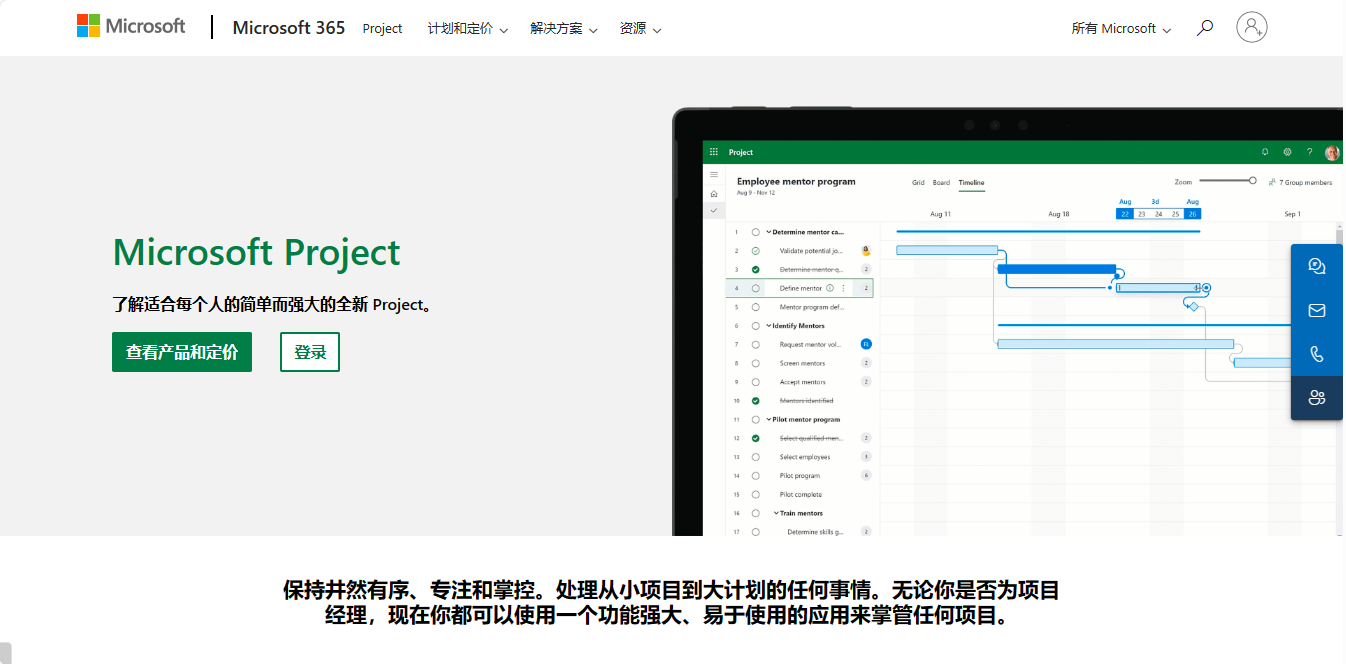Click the people contact icon in side panel

(x=1317, y=398)
